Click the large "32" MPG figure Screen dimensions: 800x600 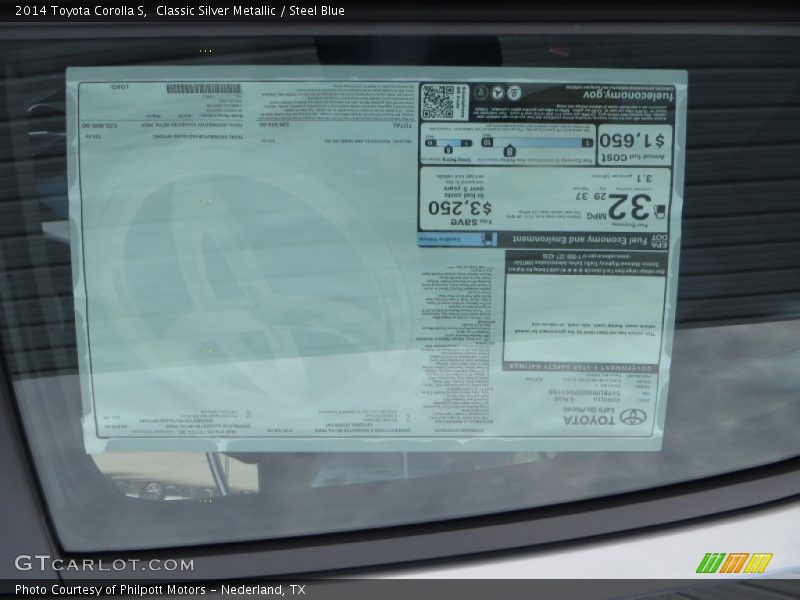tap(630, 206)
